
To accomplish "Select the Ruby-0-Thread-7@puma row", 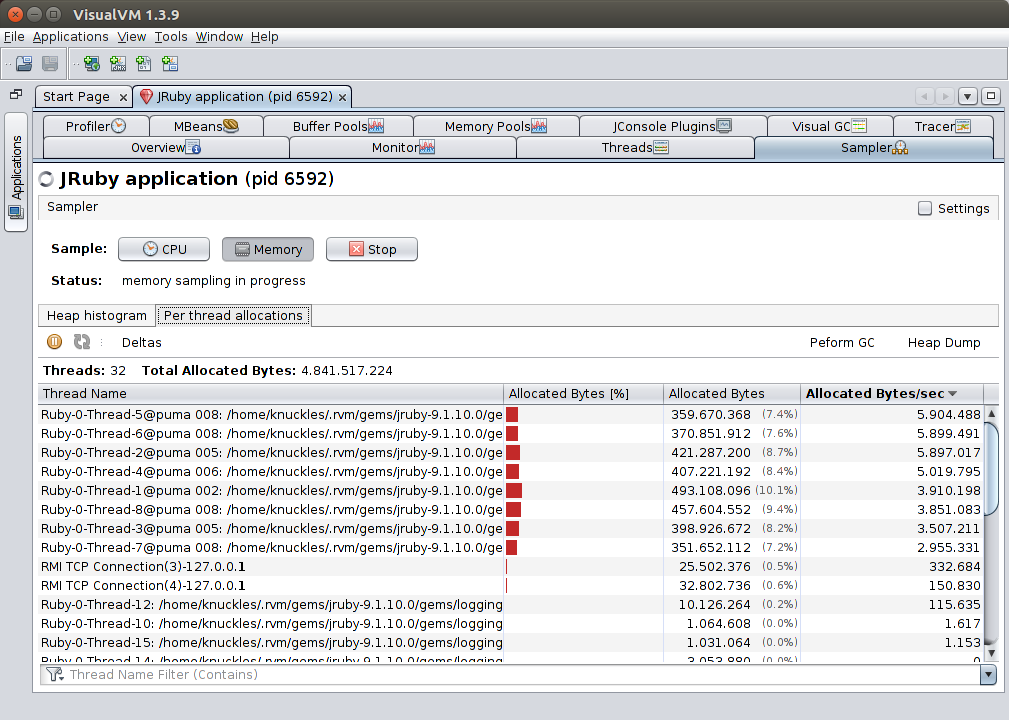I will click(x=511, y=548).
